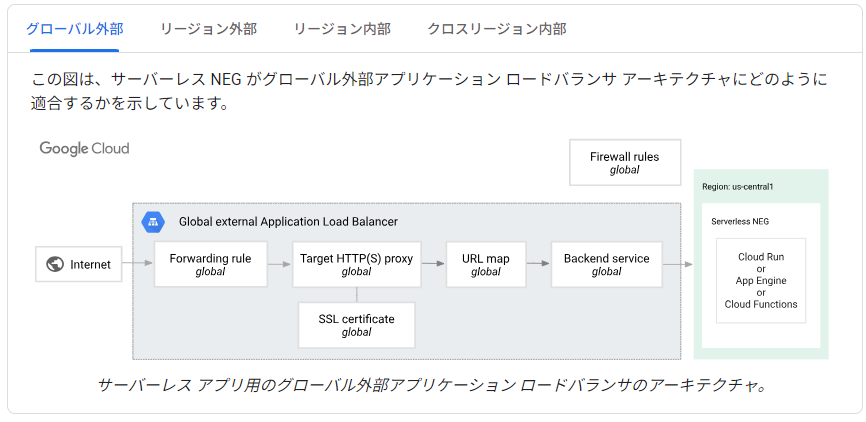Image resolution: width=866 pixels, height=422 pixels.
Task: Click the Global external Application Load Balancer title
Action: 288,222
